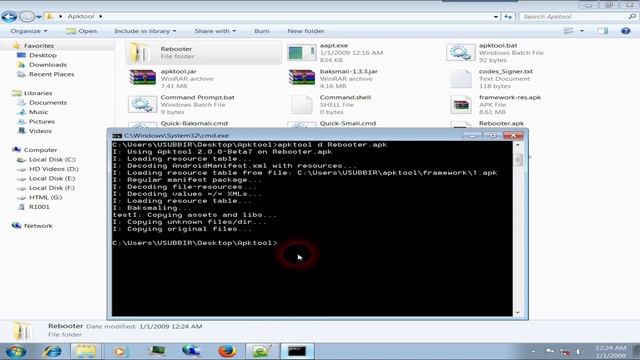Select Downloads under Favorites
640x360 pixels.
[x=48, y=64]
